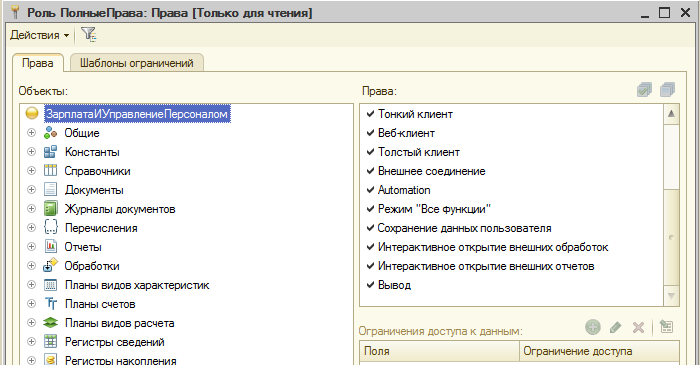The height and width of the screenshot is (365, 700).
Task: Expand the Общие tree node
Action: [31, 133]
